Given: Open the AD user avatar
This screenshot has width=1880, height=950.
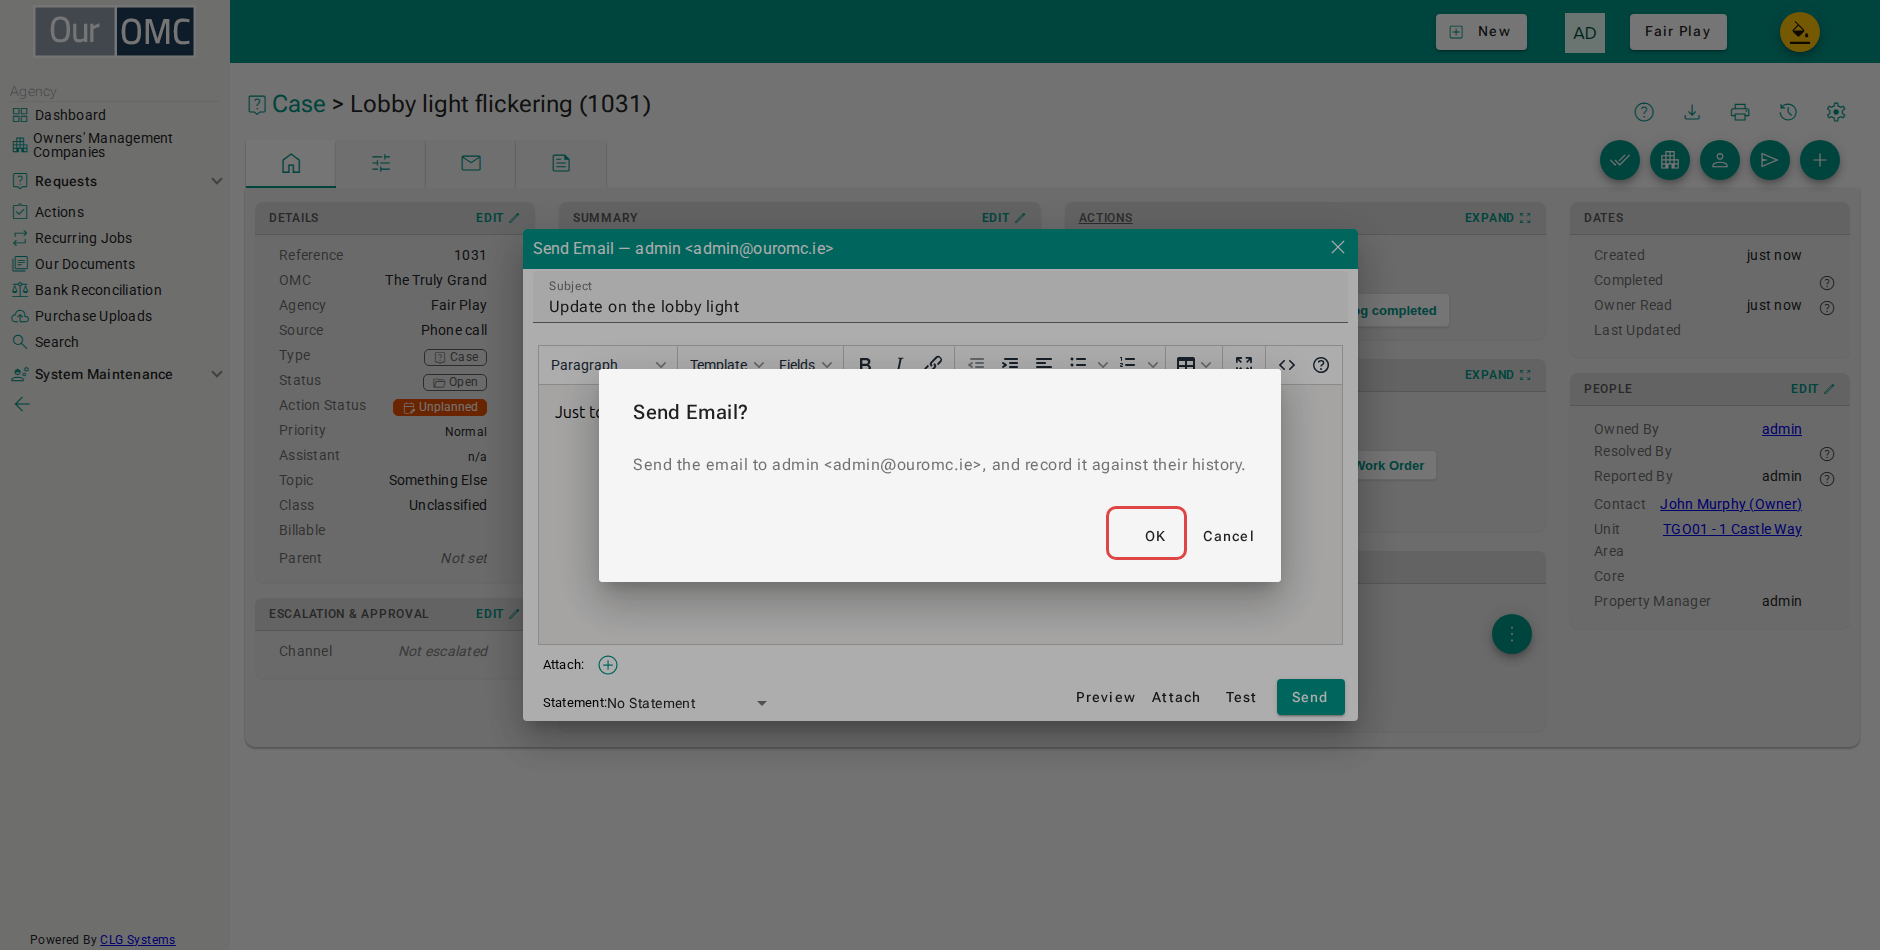Looking at the screenshot, I should pyautogui.click(x=1585, y=33).
